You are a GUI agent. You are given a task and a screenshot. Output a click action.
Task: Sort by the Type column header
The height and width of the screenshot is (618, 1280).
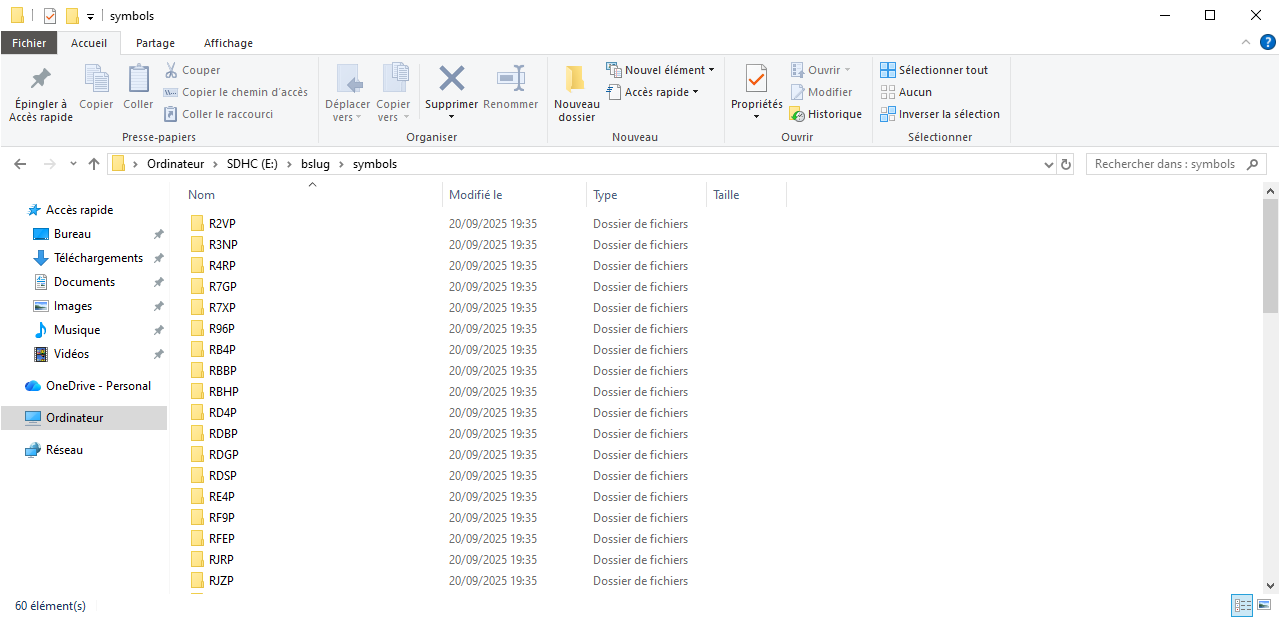646,195
